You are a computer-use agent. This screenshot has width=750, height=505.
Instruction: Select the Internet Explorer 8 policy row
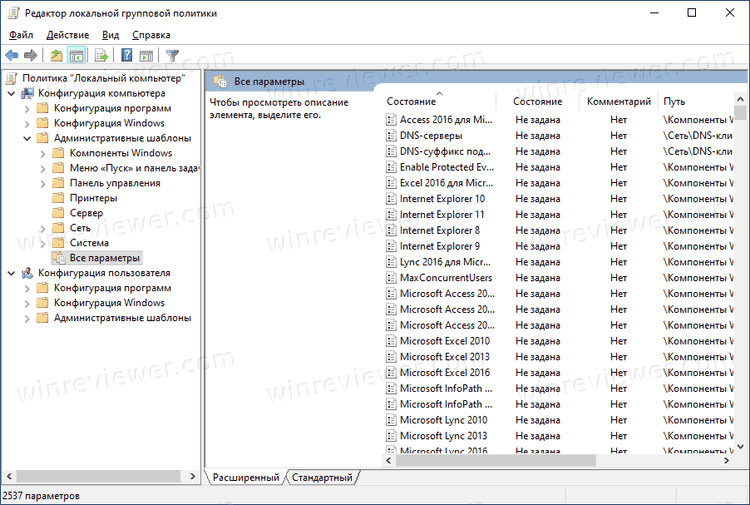point(559,231)
